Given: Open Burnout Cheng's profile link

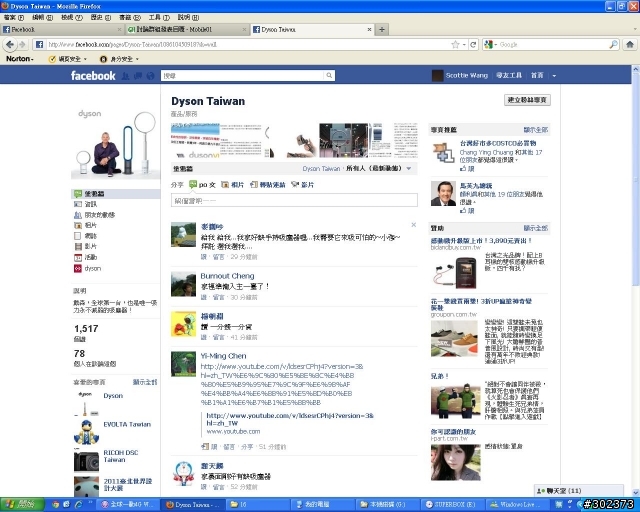Looking at the screenshot, I should click(227, 276).
